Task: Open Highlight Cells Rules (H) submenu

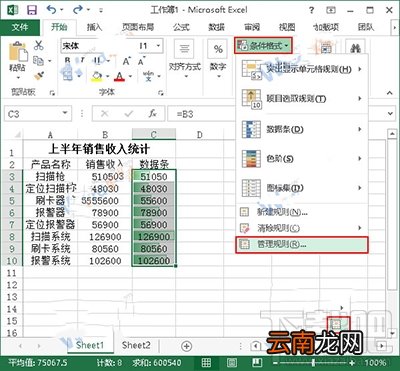Action: (302, 69)
